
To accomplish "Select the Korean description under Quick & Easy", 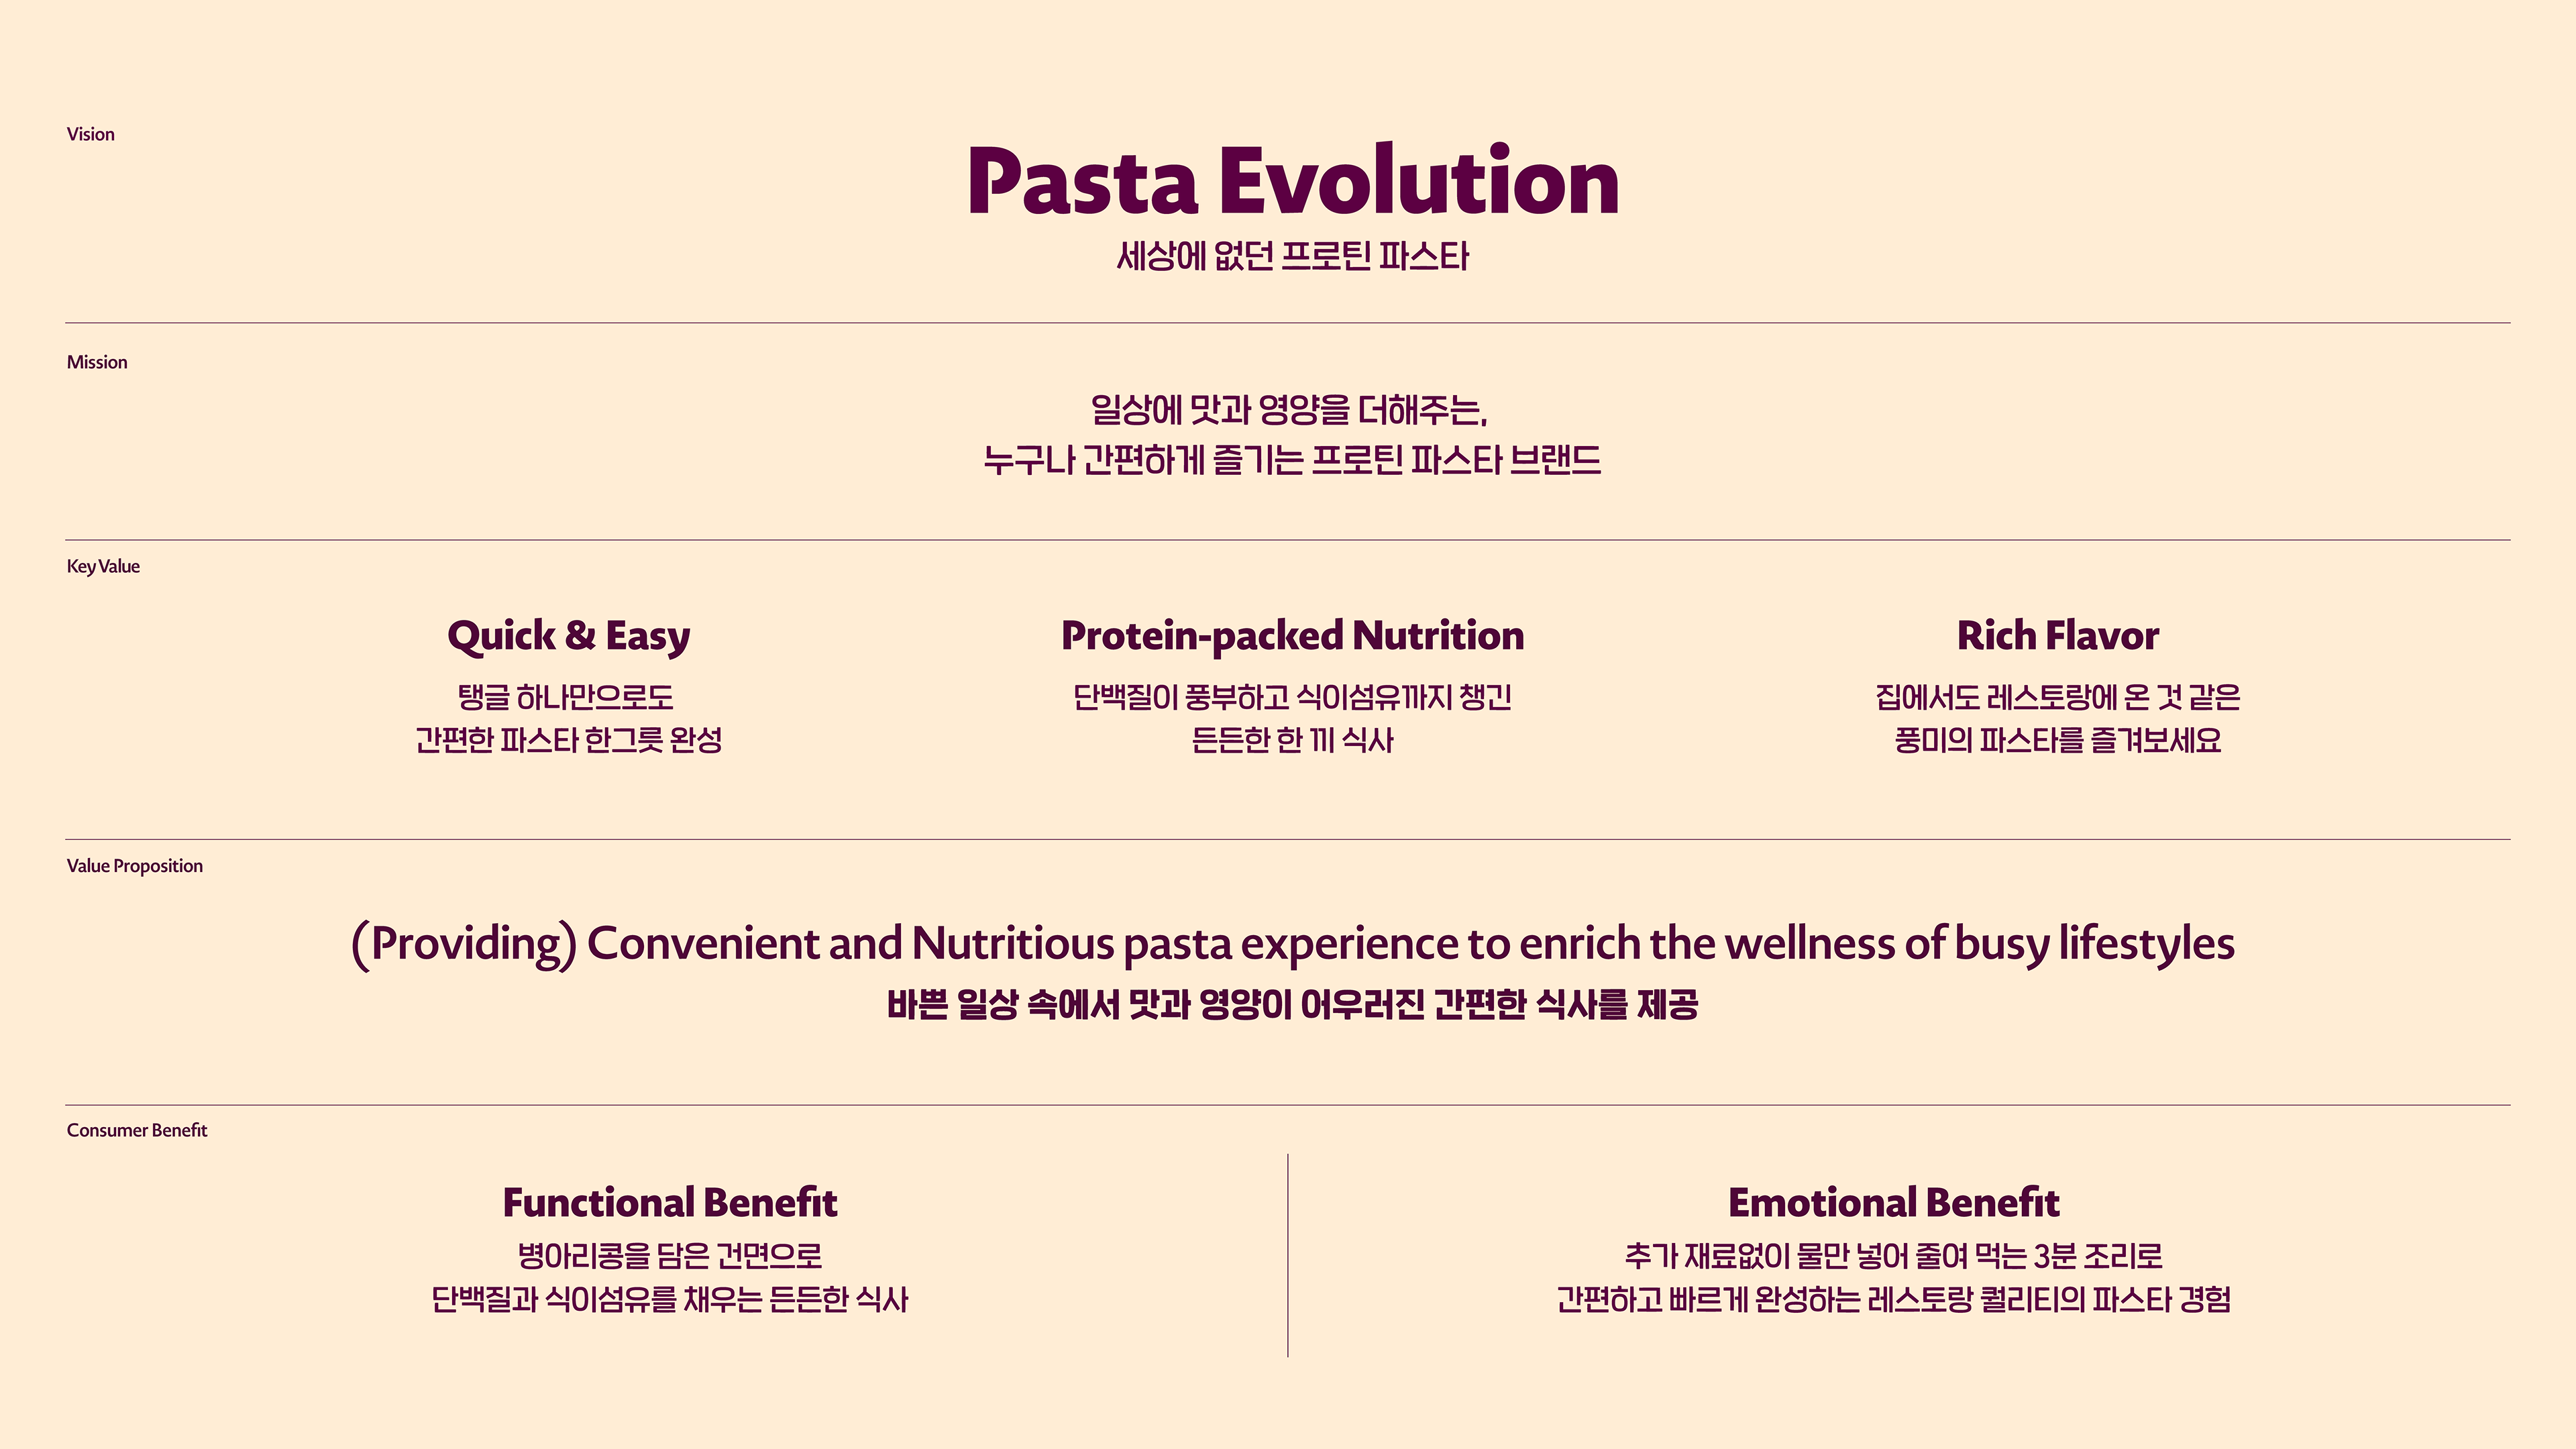I will [568, 718].
